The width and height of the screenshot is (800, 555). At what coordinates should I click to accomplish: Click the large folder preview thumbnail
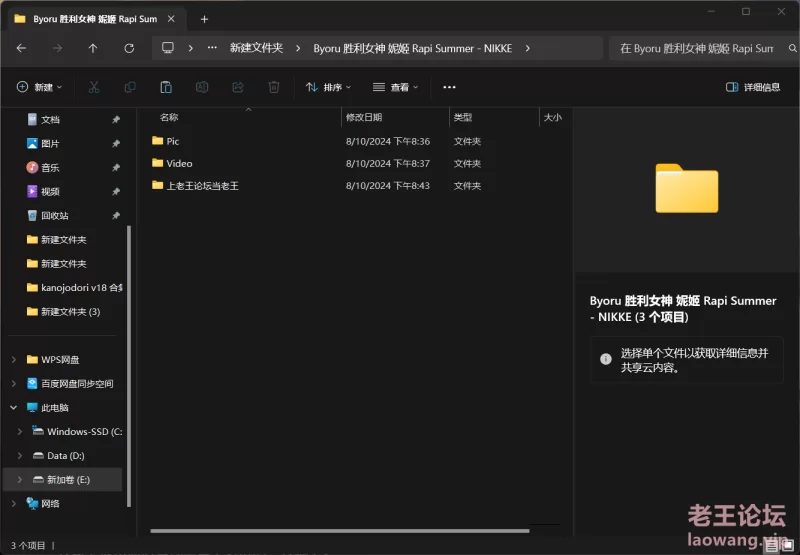pyautogui.click(x=687, y=188)
